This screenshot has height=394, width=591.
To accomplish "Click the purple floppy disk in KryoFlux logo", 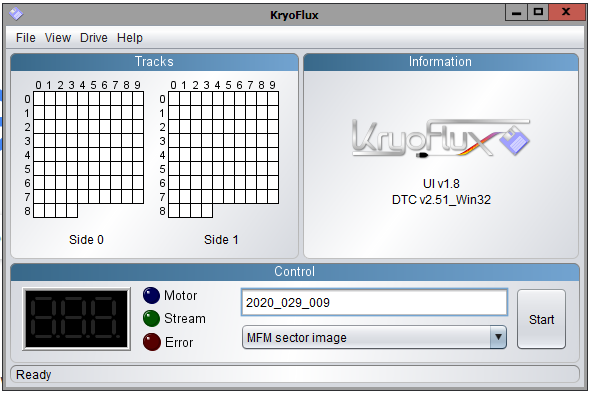I will (x=514, y=141).
